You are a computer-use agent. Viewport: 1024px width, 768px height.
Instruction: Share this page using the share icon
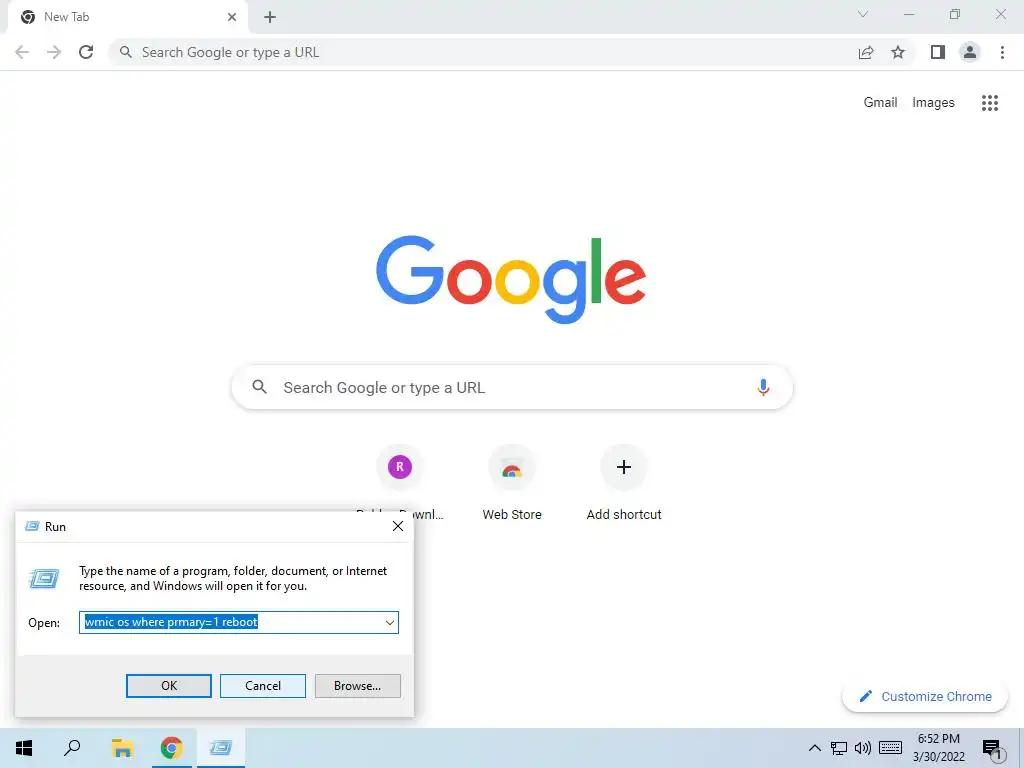click(866, 52)
